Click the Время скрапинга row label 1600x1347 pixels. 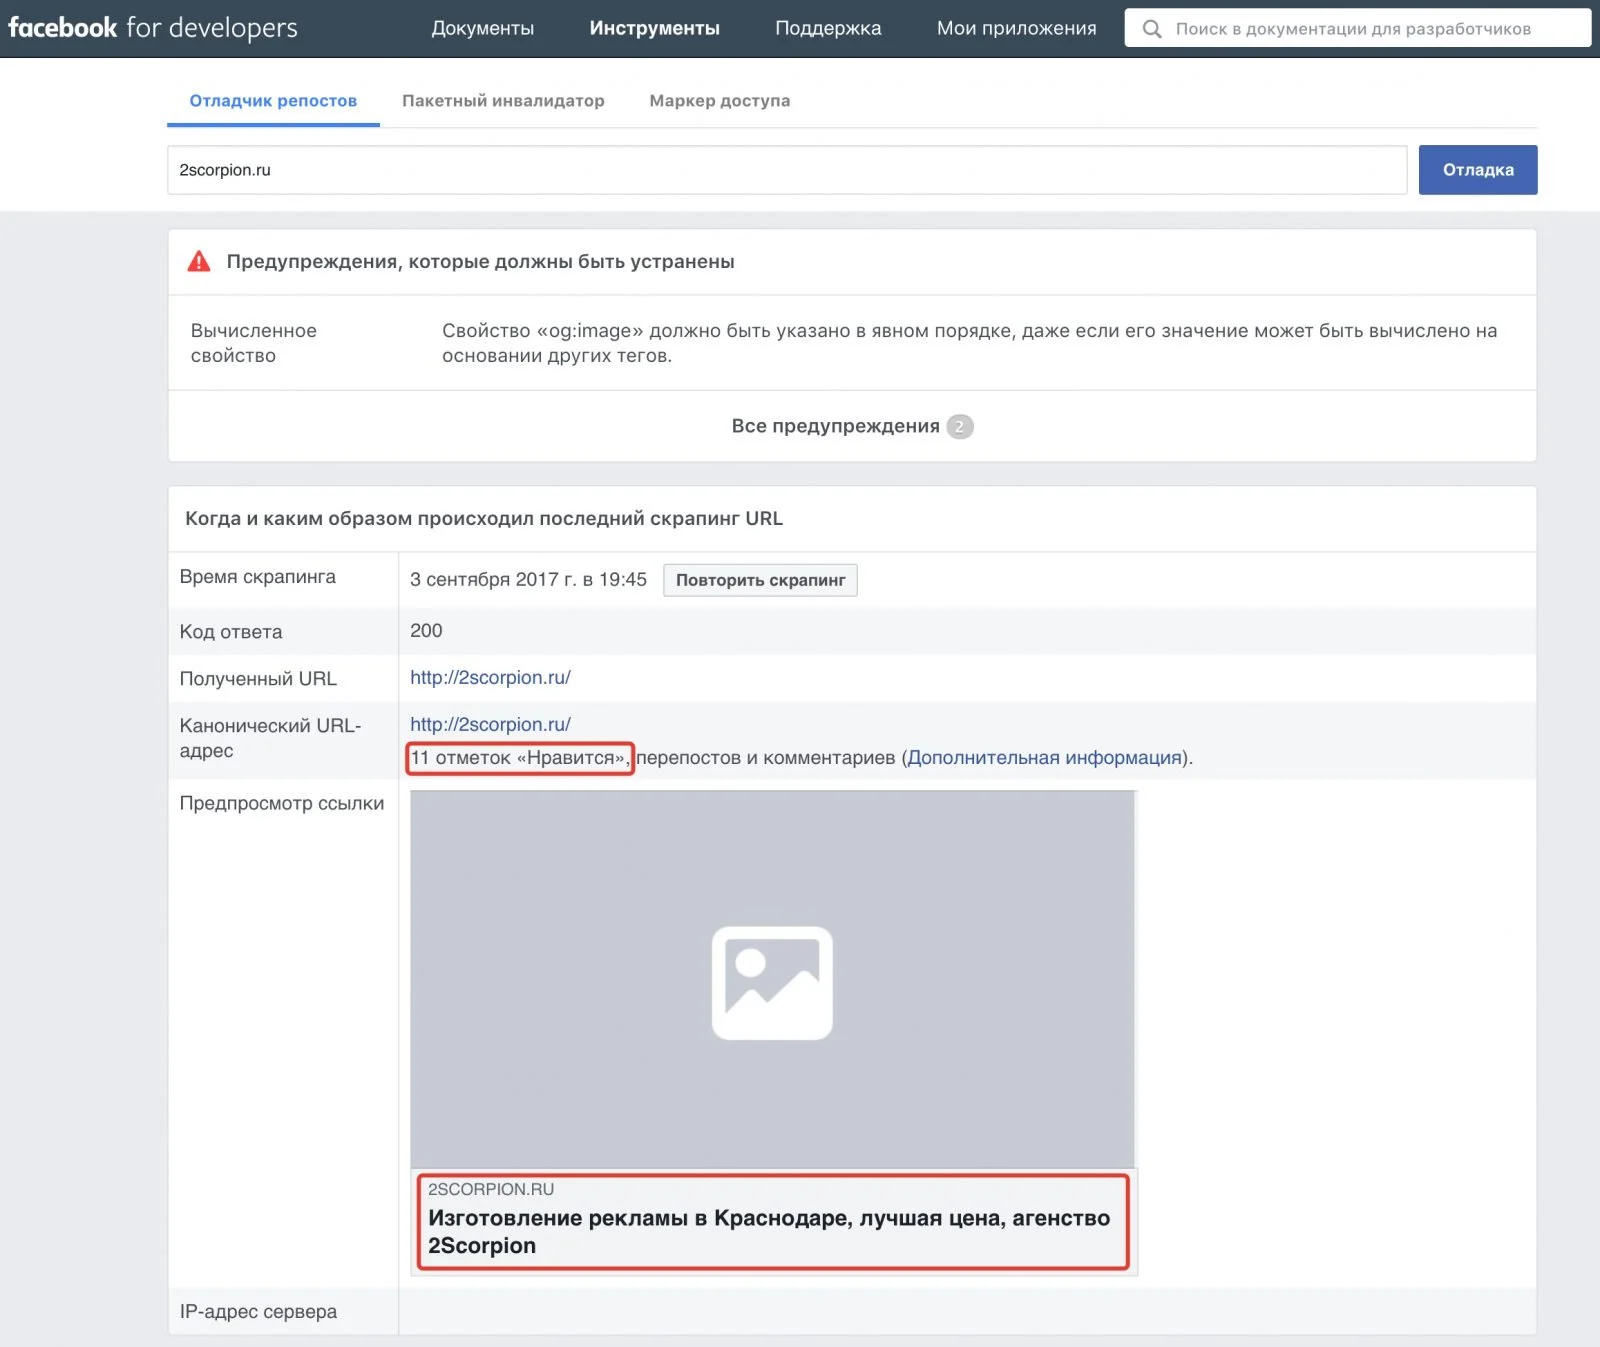tap(258, 577)
